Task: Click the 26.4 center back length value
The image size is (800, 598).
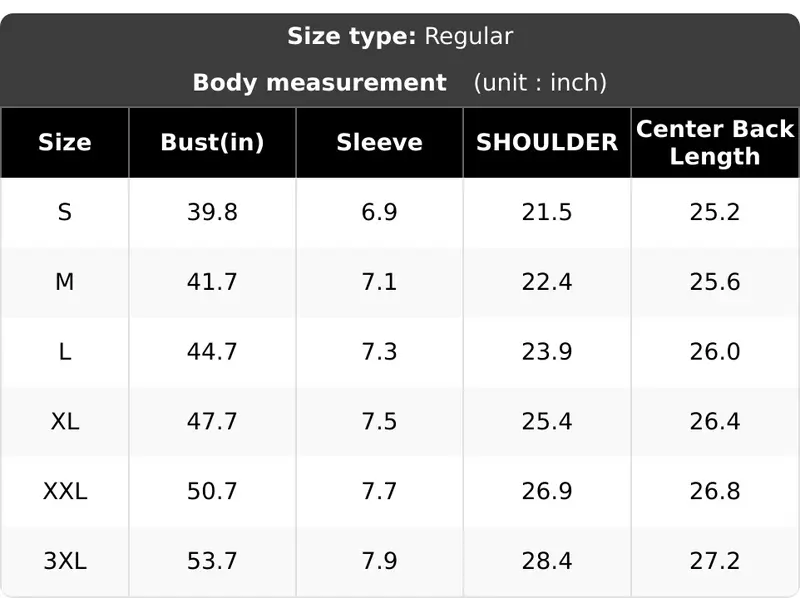Action: point(715,421)
